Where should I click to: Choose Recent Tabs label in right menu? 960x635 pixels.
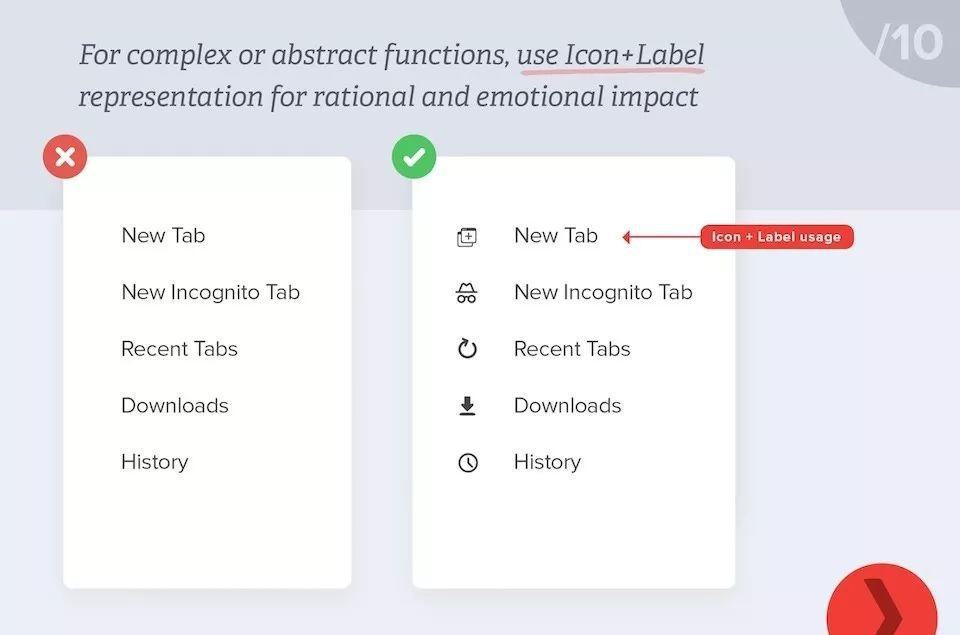tap(572, 349)
